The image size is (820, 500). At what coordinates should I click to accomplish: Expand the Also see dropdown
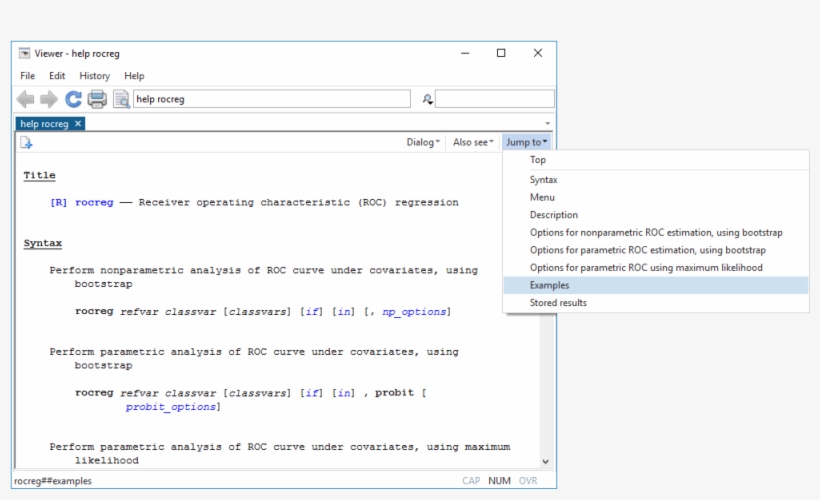[473, 142]
